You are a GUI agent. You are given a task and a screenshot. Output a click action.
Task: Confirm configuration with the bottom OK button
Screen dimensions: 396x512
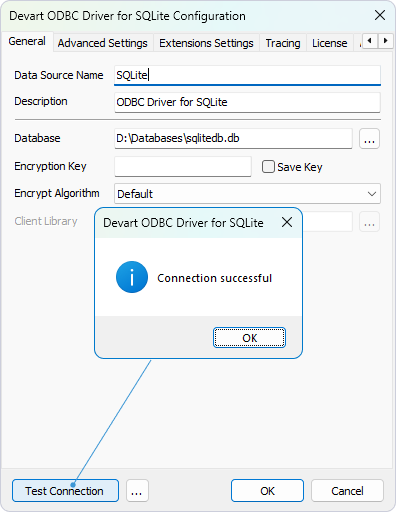click(x=267, y=491)
